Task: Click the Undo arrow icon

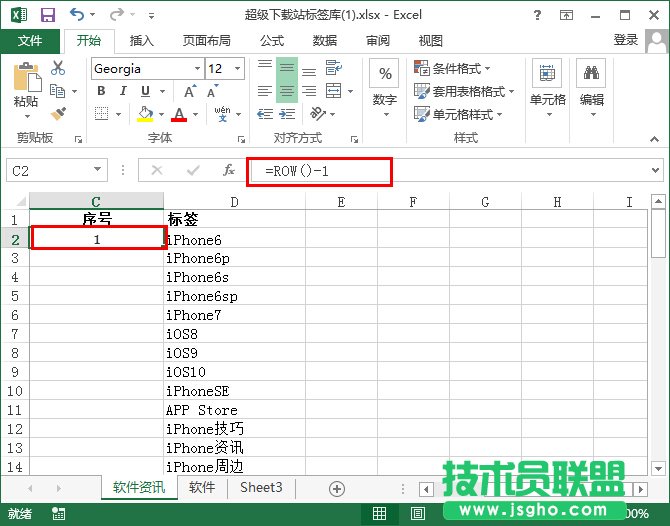Action: [78, 15]
